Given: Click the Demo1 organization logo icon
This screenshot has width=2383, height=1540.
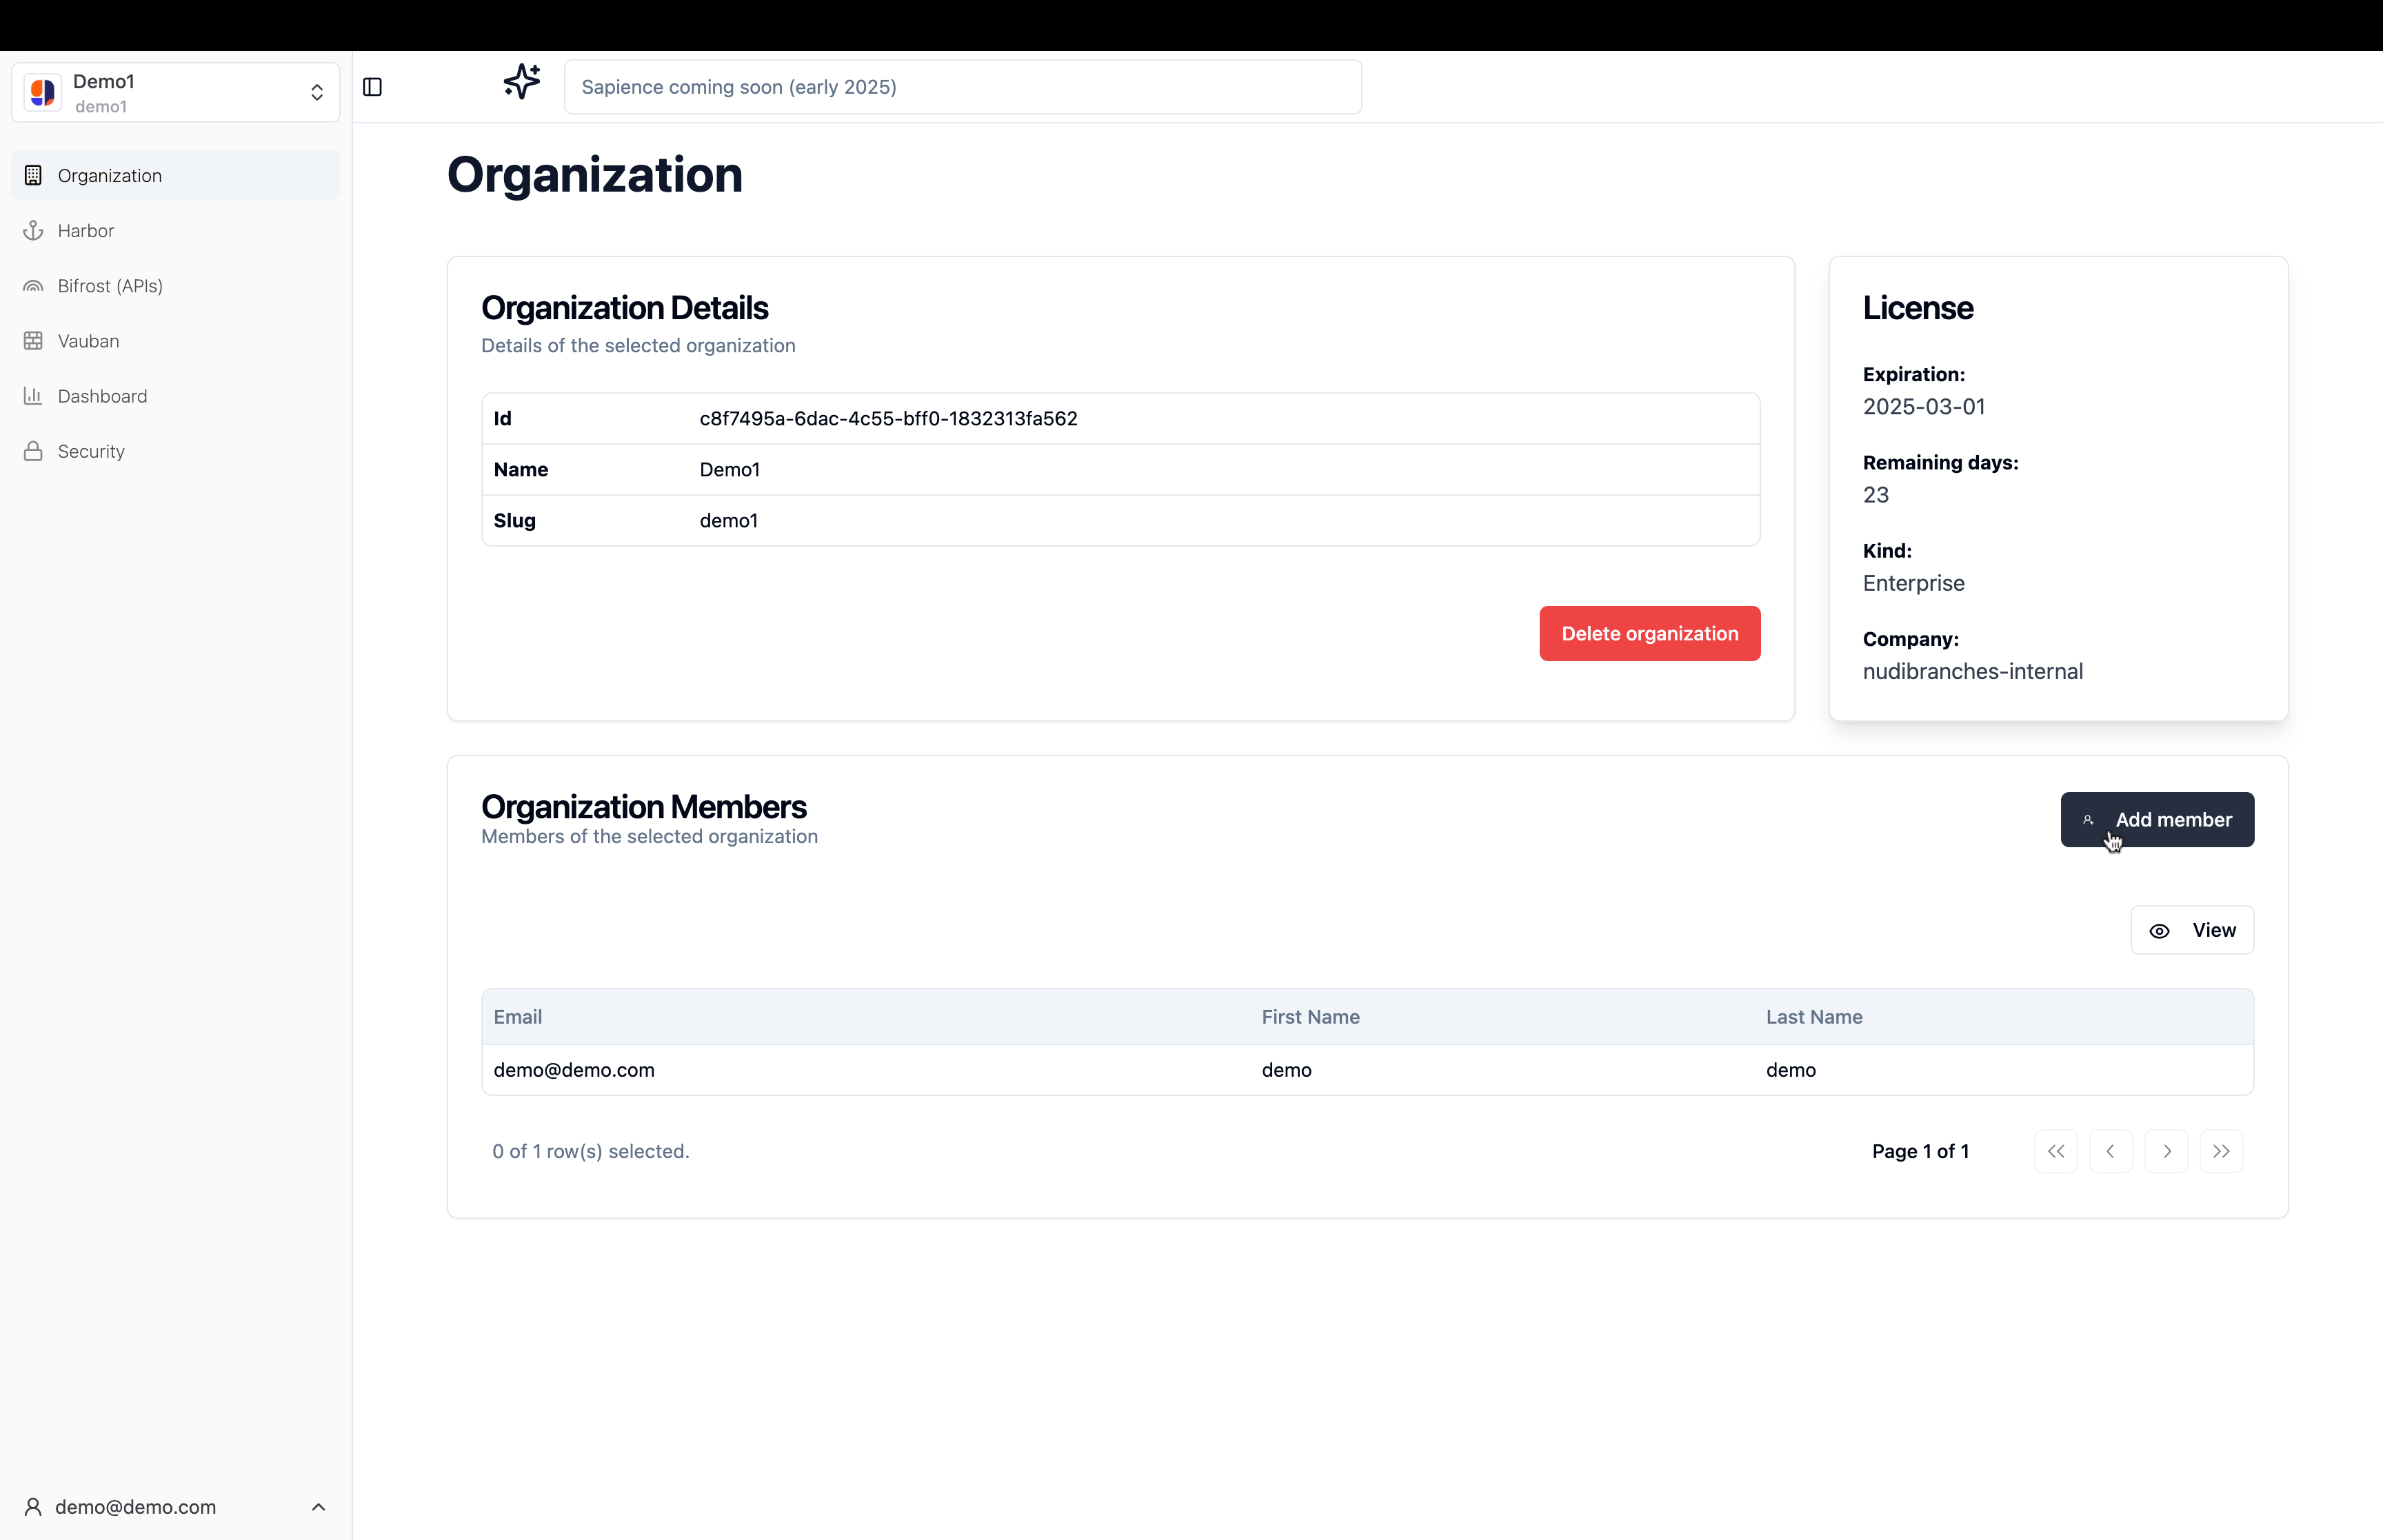Looking at the screenshot, I should click(x=43, y=92).
